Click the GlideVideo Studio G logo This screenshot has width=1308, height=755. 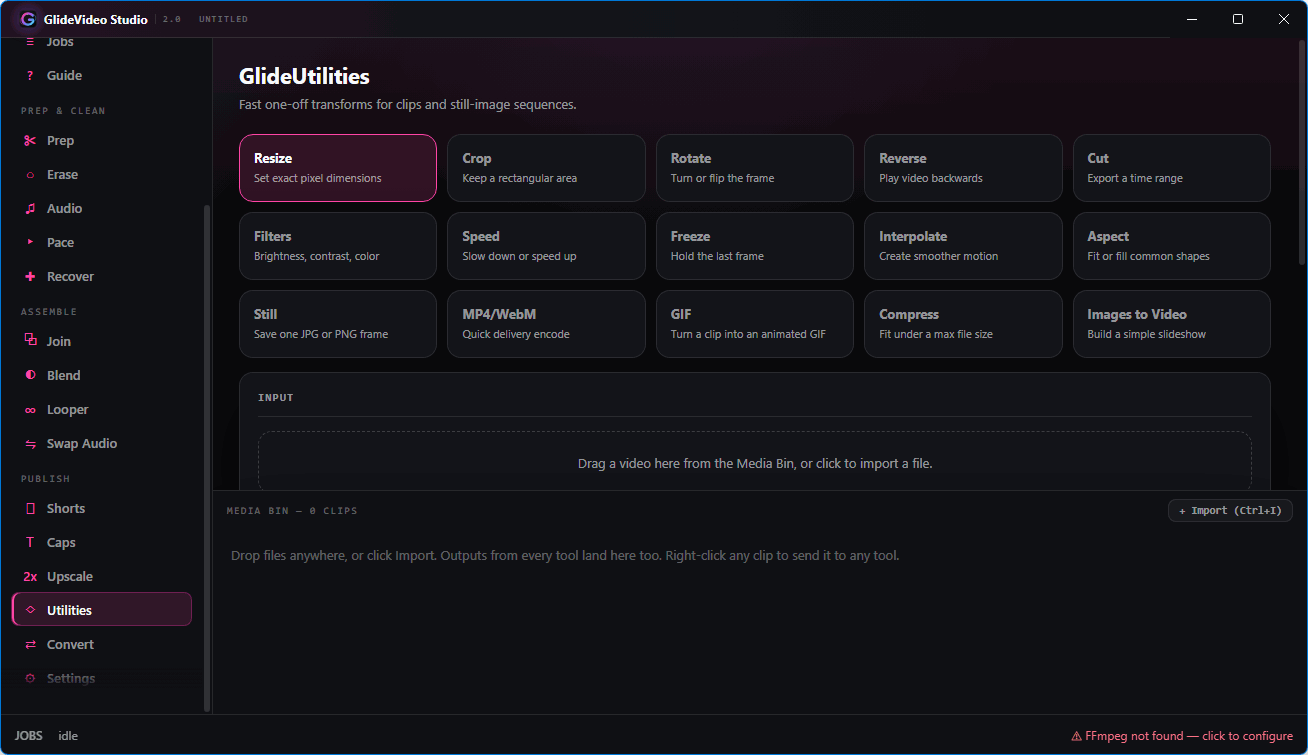27,19
